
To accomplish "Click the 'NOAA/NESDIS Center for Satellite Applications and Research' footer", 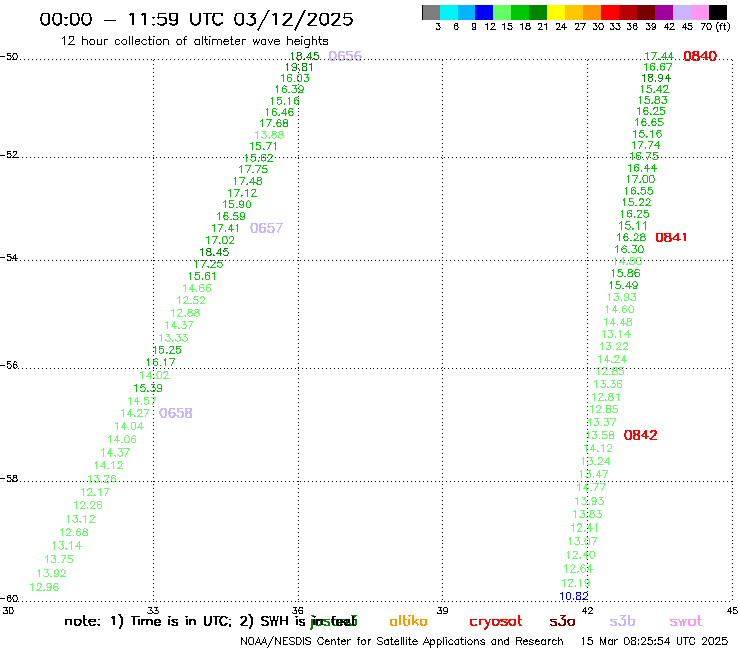I will [x=402, y=642].
